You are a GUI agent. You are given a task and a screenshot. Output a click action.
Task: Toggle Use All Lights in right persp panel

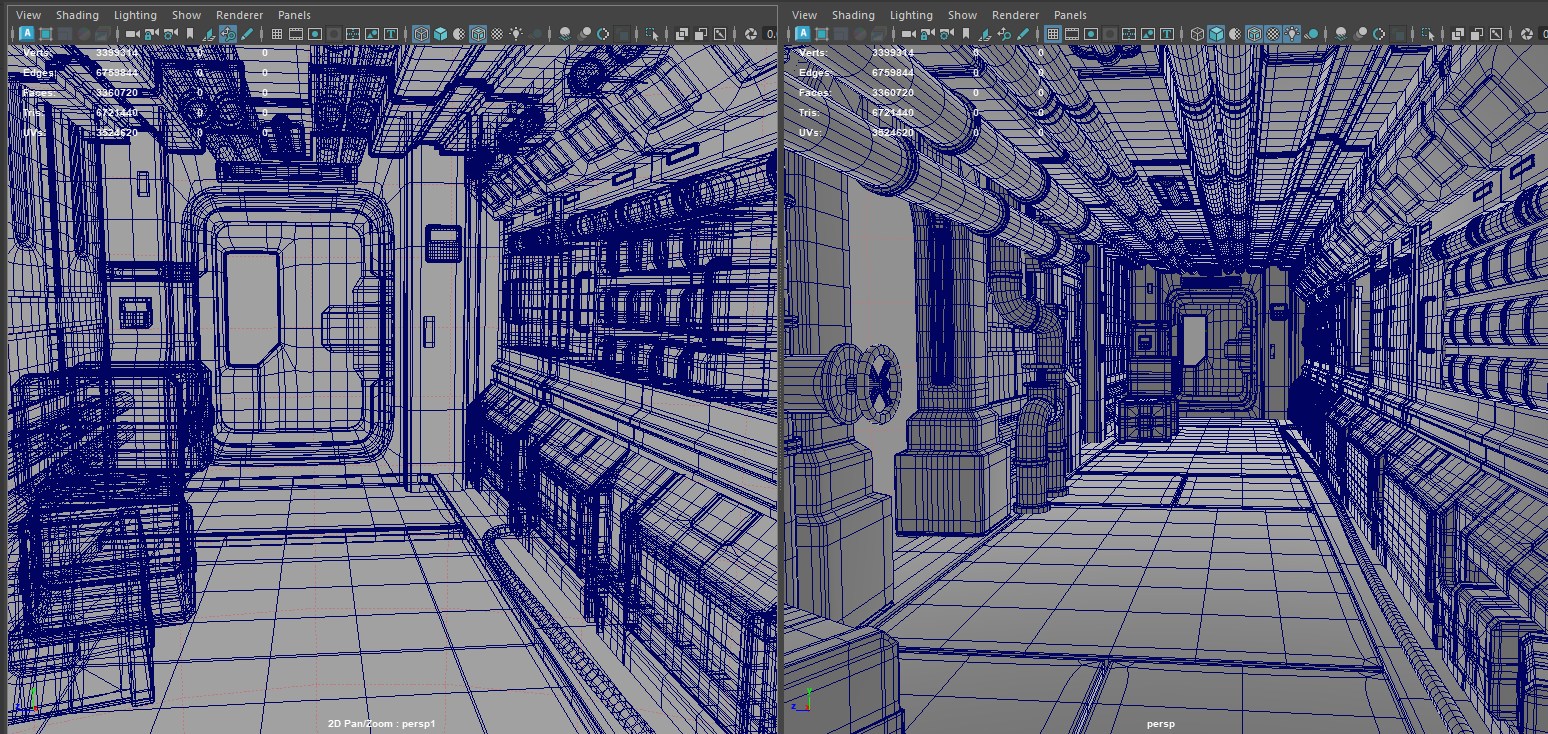pyautogui.click(x=1291, y=34)
